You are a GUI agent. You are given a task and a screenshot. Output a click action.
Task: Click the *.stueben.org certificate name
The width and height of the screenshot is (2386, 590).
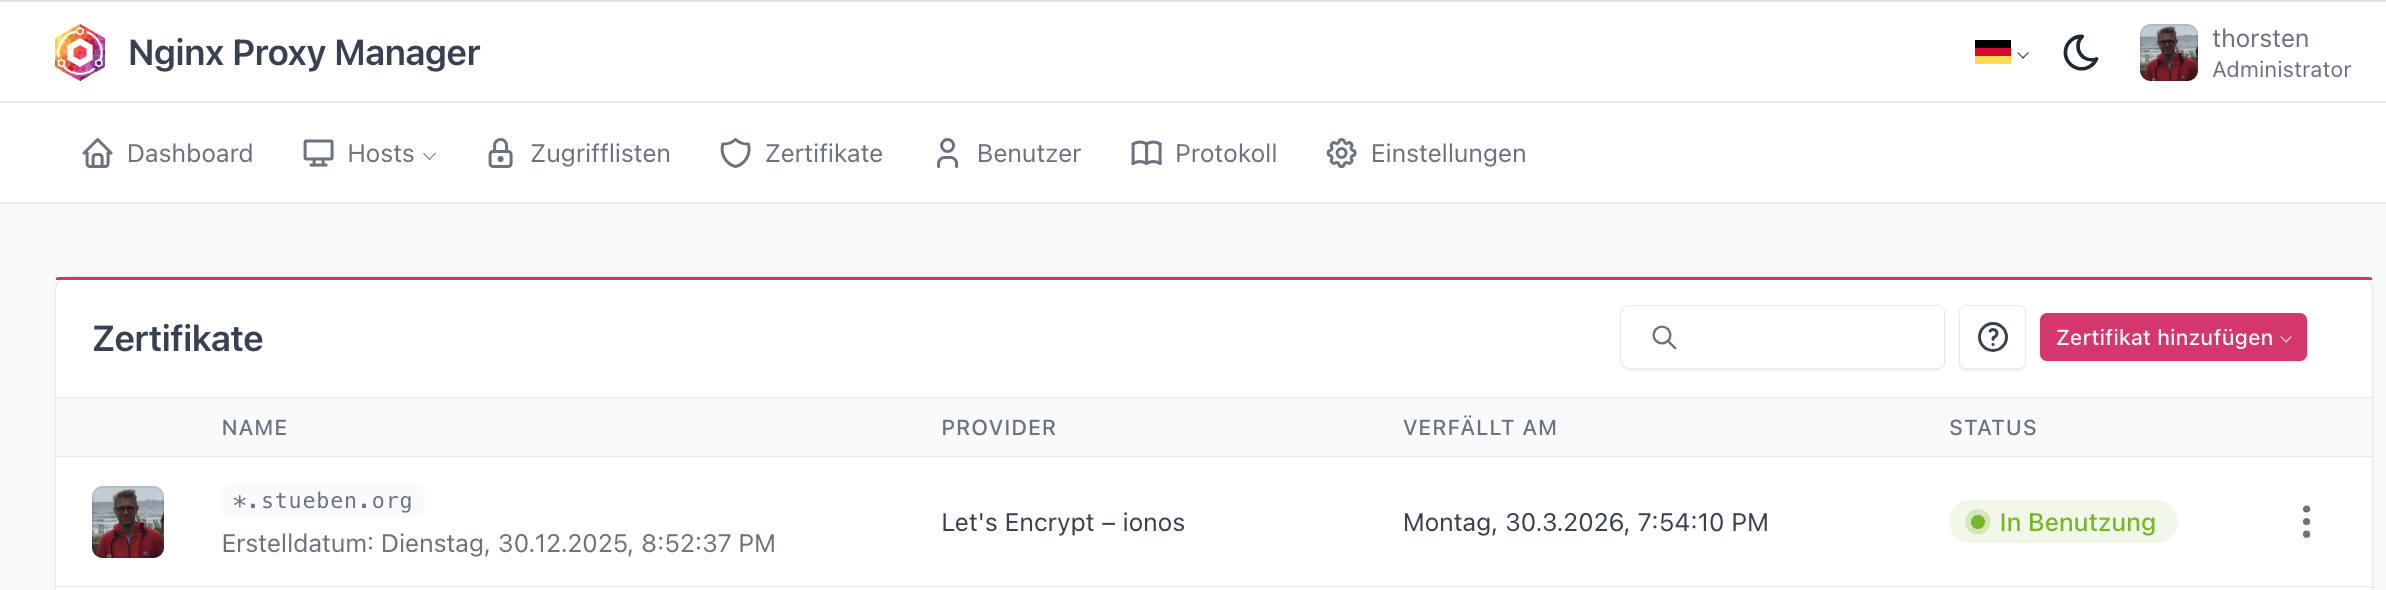(x=323, y=501)
